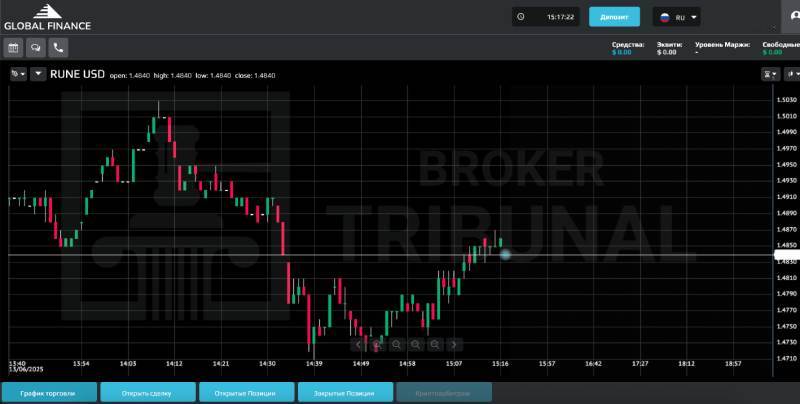The height and width of the screenshot is (404, 800).
Task: Click the 15:17:22 time display
Action: [x=560, y=17]
